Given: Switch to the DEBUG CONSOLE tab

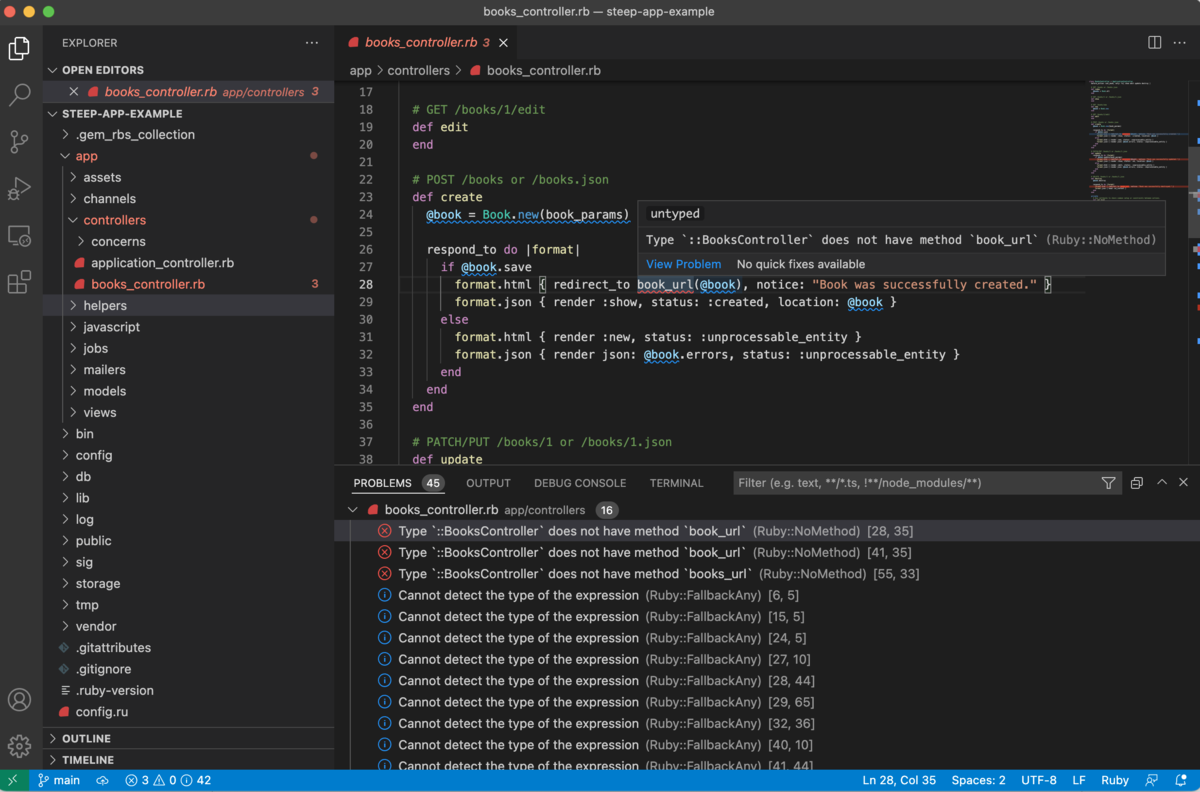Looking at the screenshot, I should tap(579, 482).
